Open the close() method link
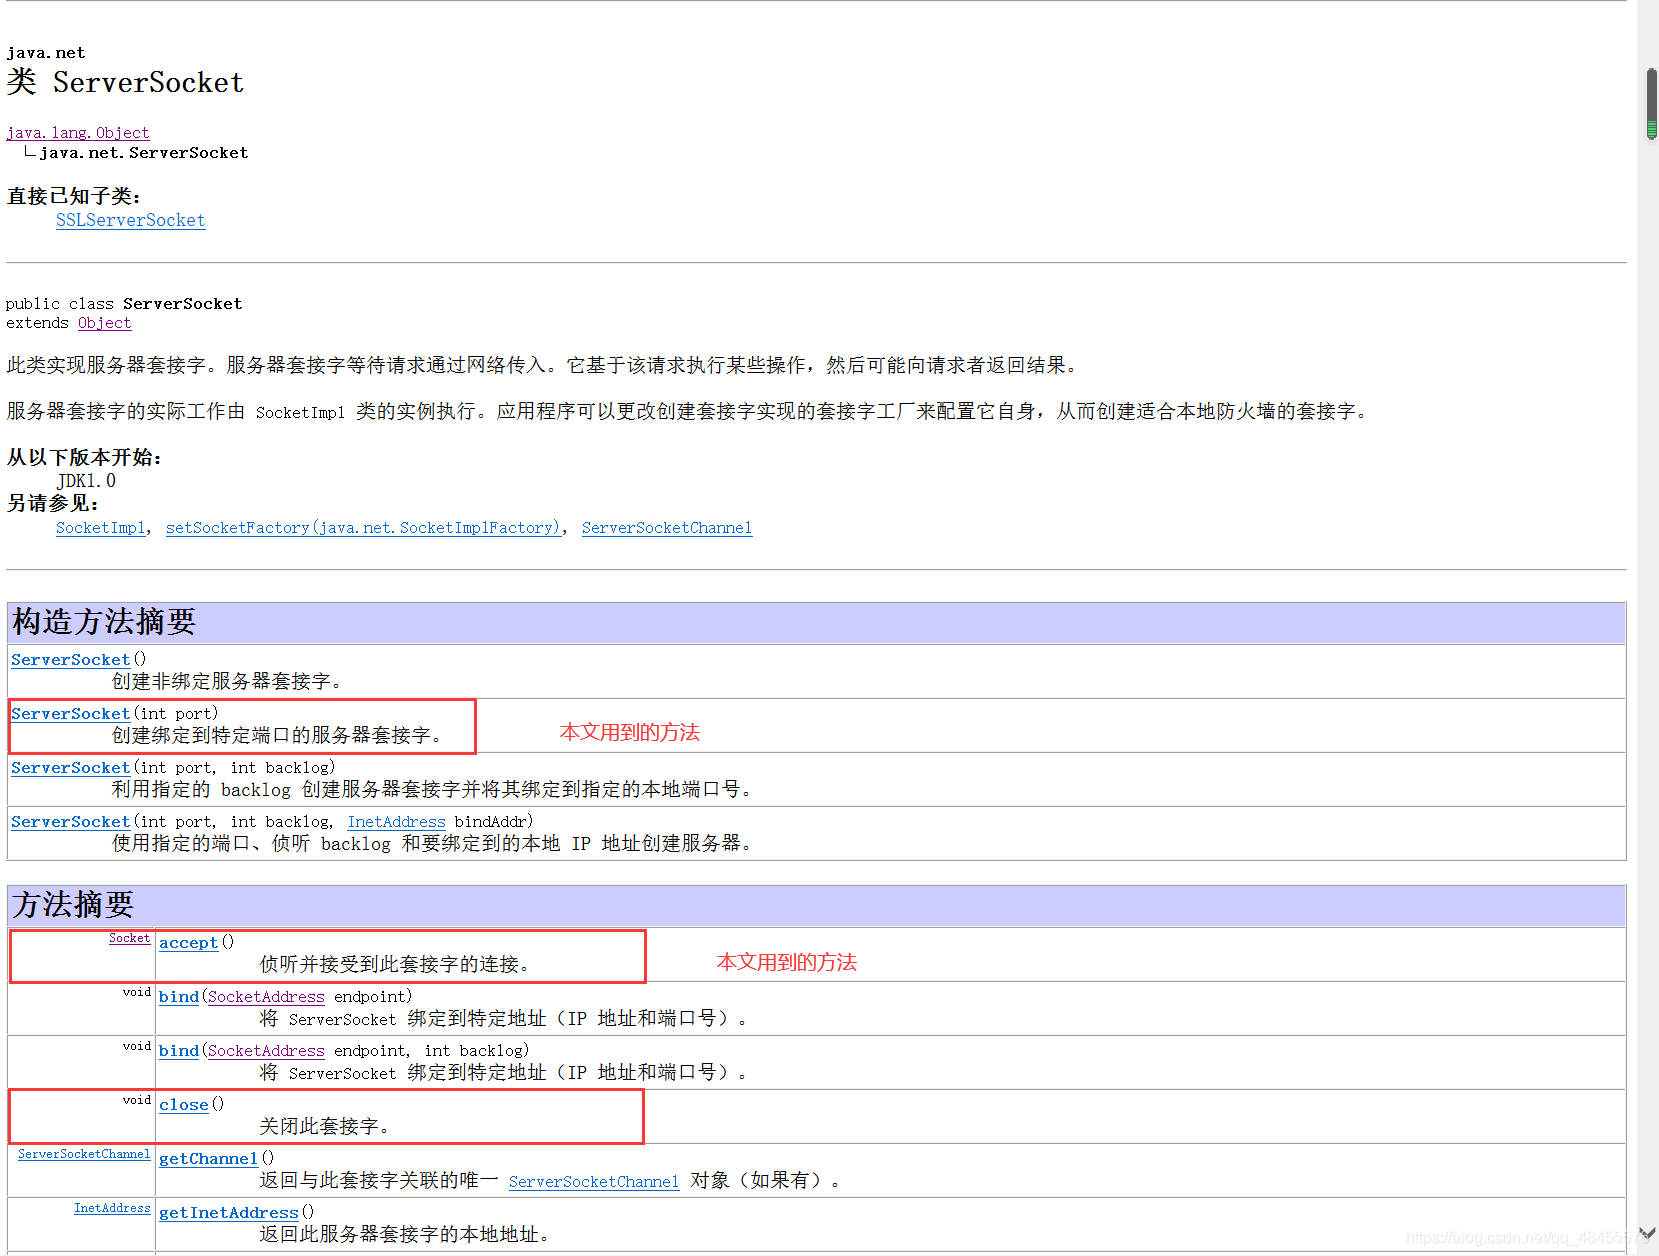This screenshot has height=1256, width=1659. (184, 1105)
